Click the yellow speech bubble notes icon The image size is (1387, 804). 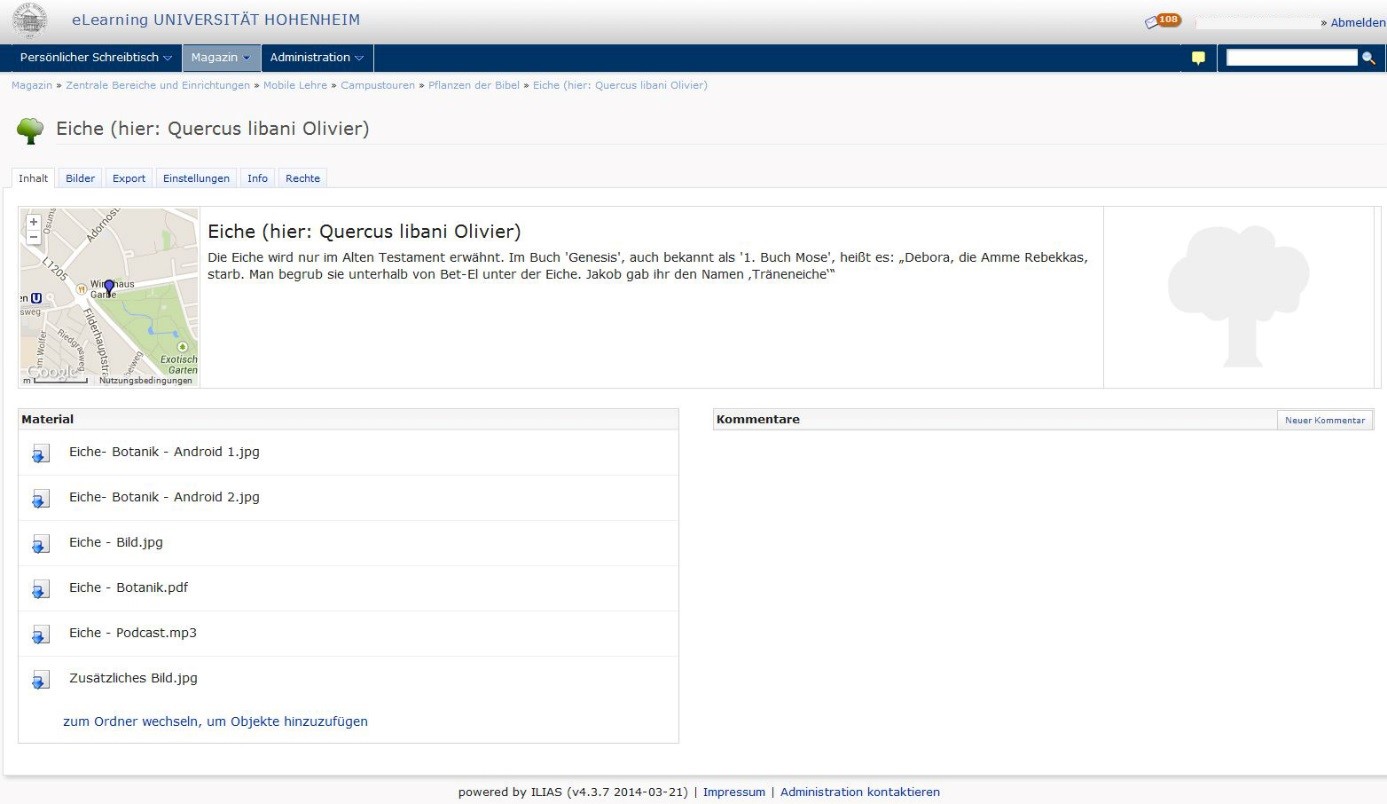(x=1197, y=58)
